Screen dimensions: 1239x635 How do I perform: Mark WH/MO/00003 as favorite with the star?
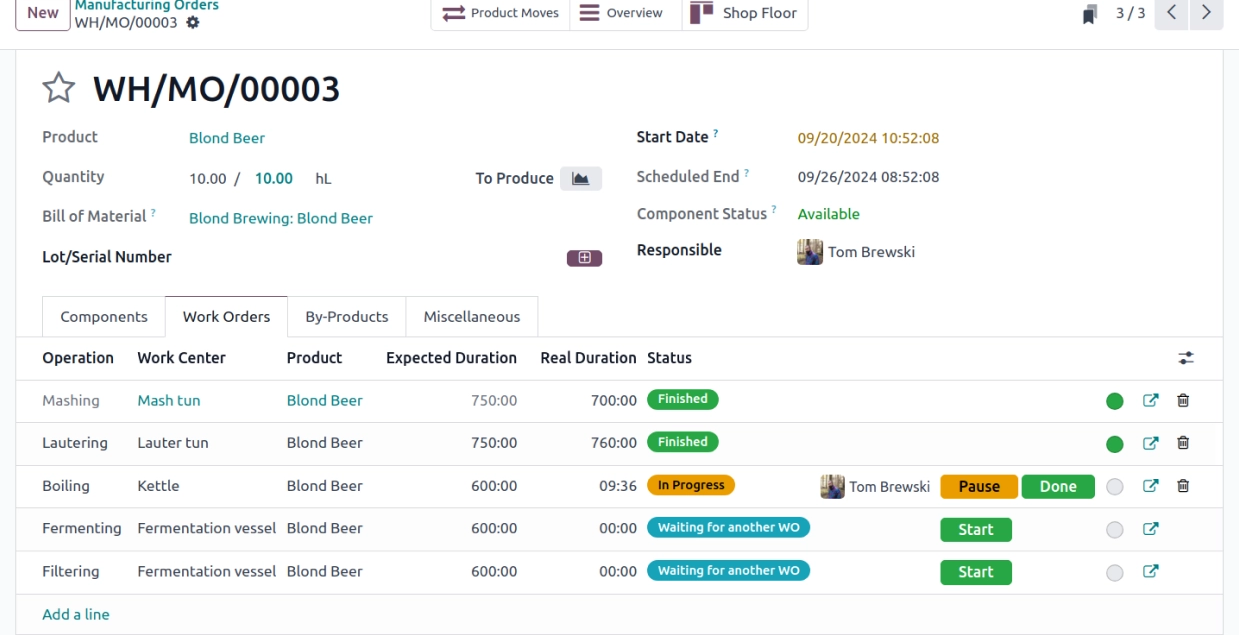pyautogui.click(x=59, y=89)
